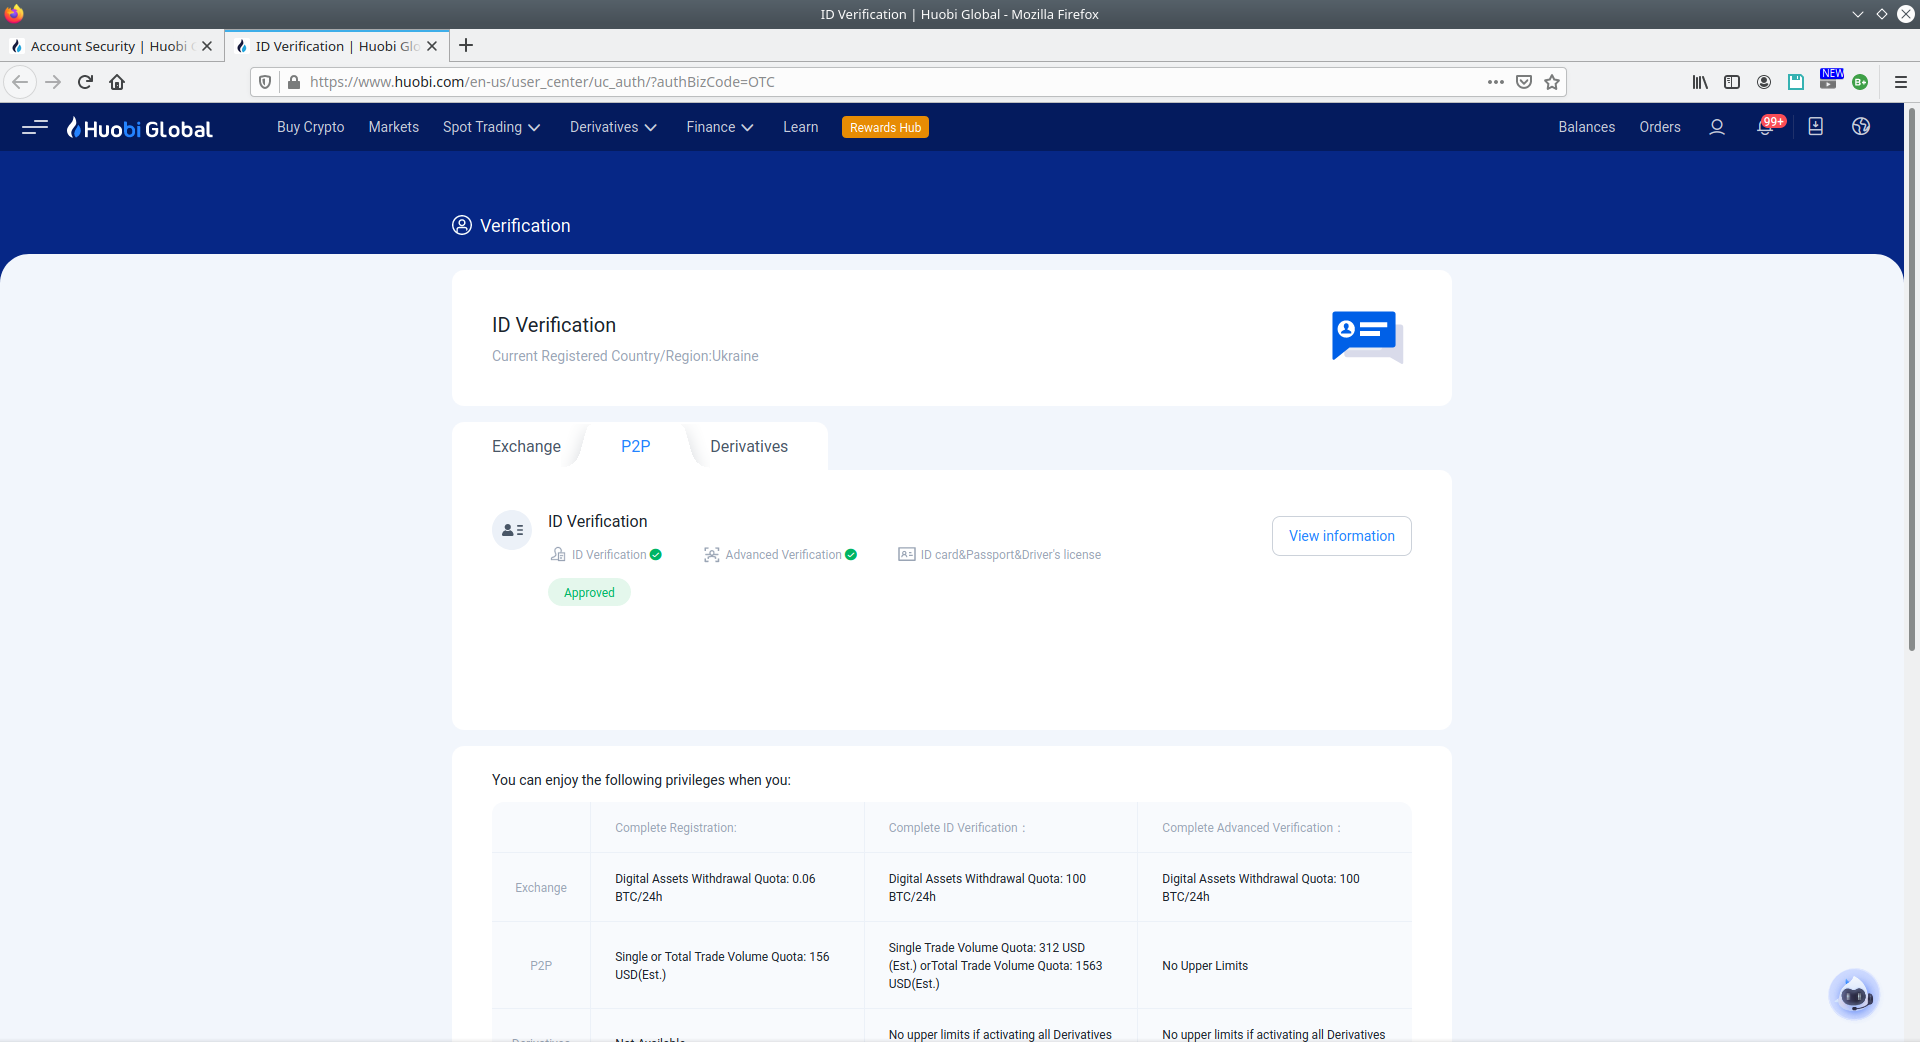Save page to Pocket

(1524, 82)
